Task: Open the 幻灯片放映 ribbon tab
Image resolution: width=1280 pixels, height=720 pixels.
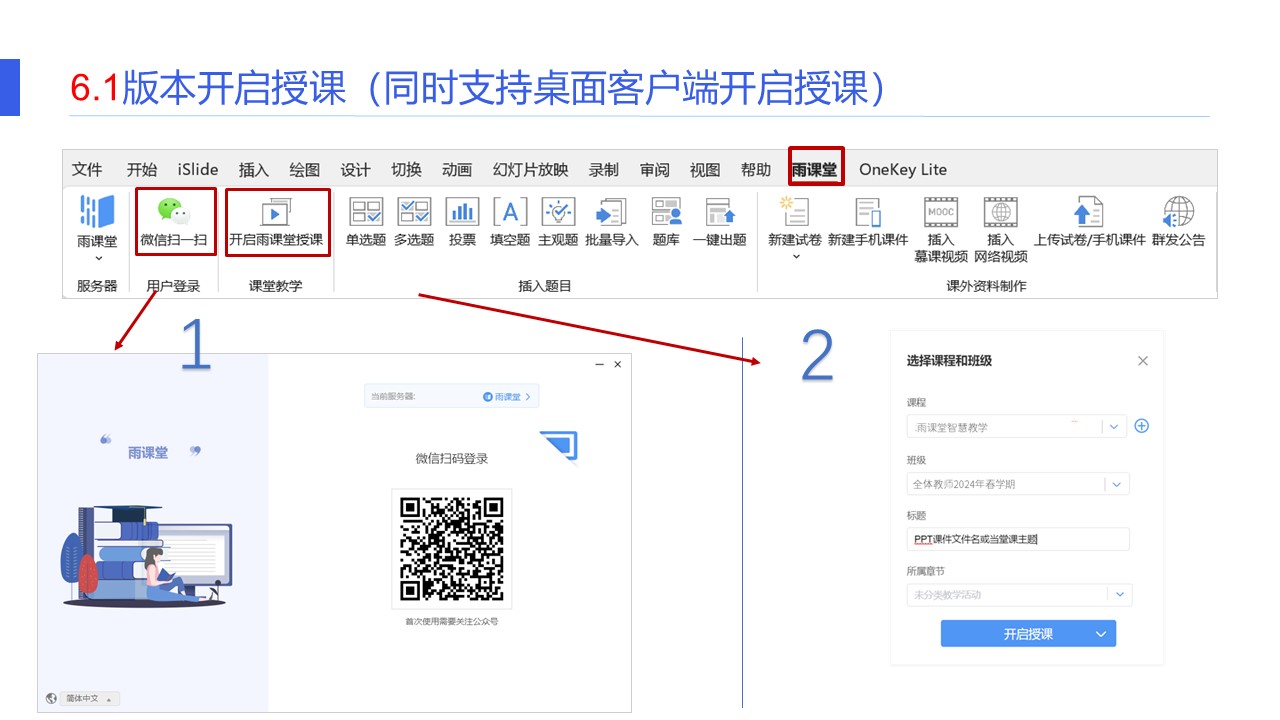Action: click(530, 170)
